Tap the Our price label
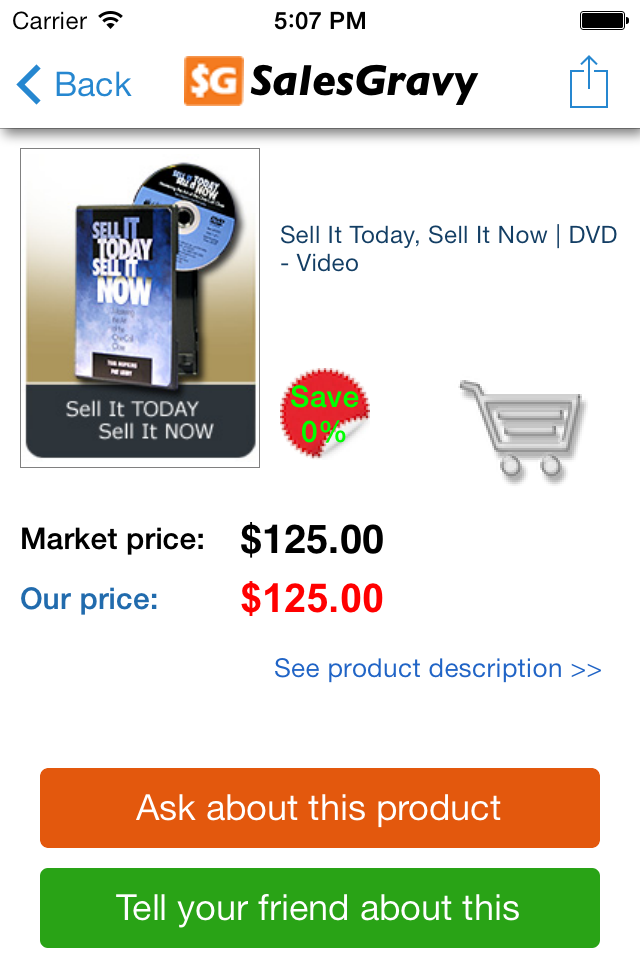The image size is (640, 960). click(x=89, y=599)
